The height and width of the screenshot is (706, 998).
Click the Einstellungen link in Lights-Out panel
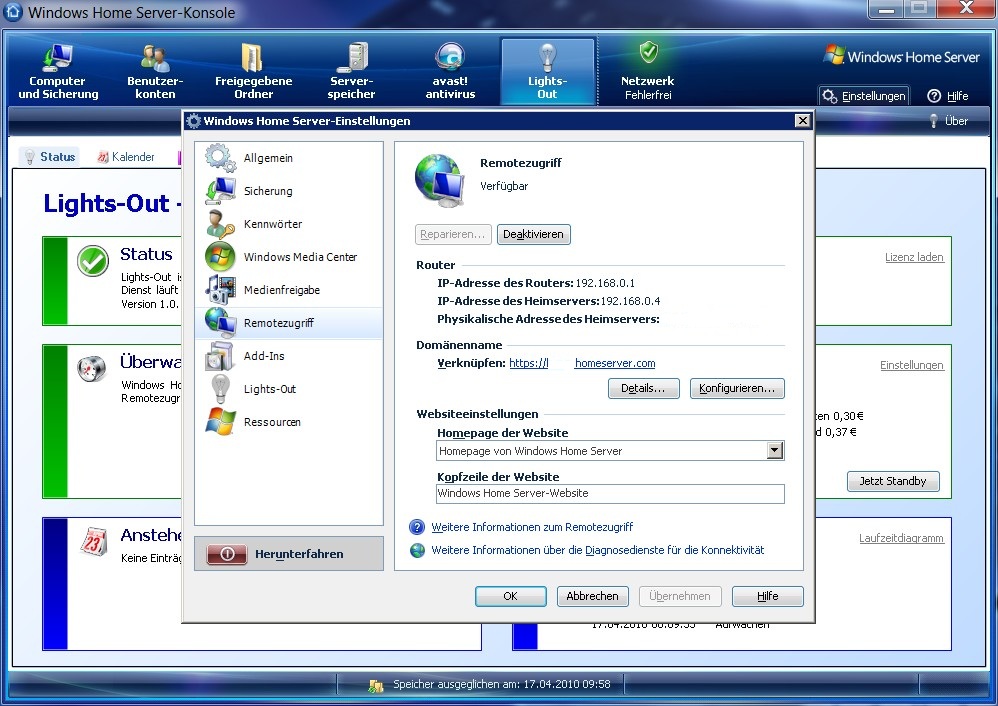click(x=911, y=365)
